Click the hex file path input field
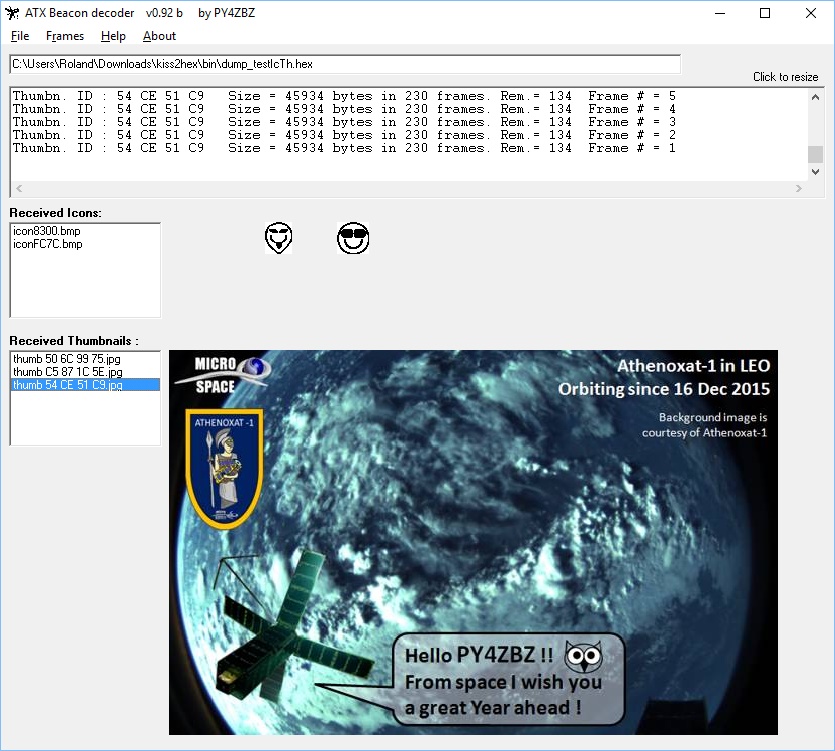Screen dimensions: 835x751 click(x=344, y=64)
